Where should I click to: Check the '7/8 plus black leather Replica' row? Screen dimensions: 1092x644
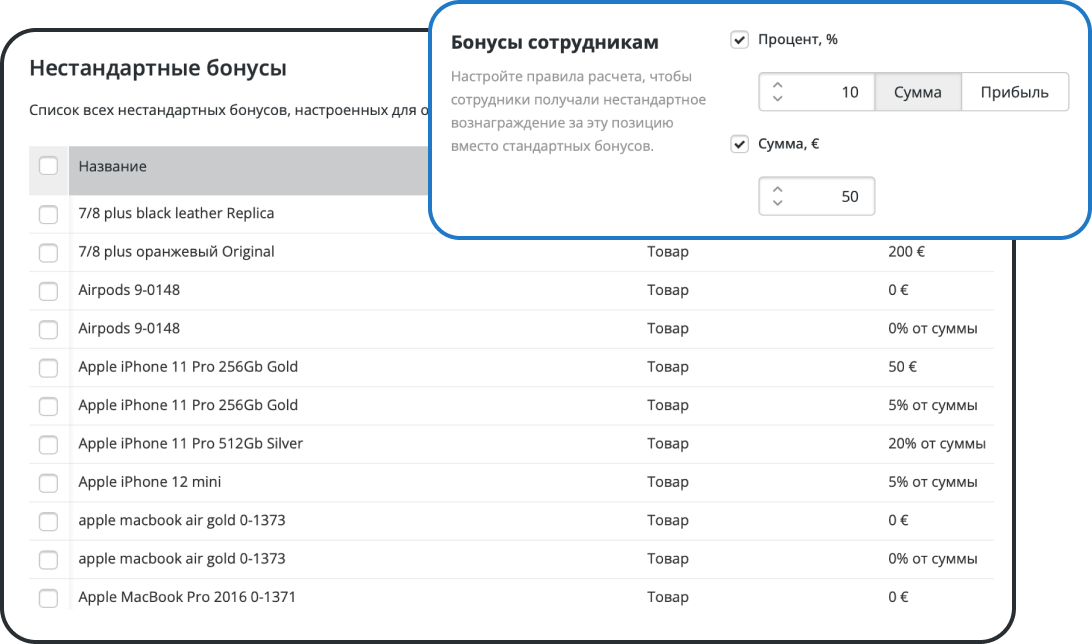coord(48,214)
